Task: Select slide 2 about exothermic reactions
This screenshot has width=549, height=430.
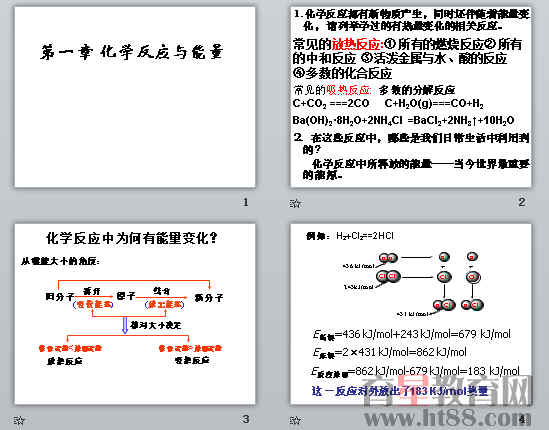Action: point(411,97)
